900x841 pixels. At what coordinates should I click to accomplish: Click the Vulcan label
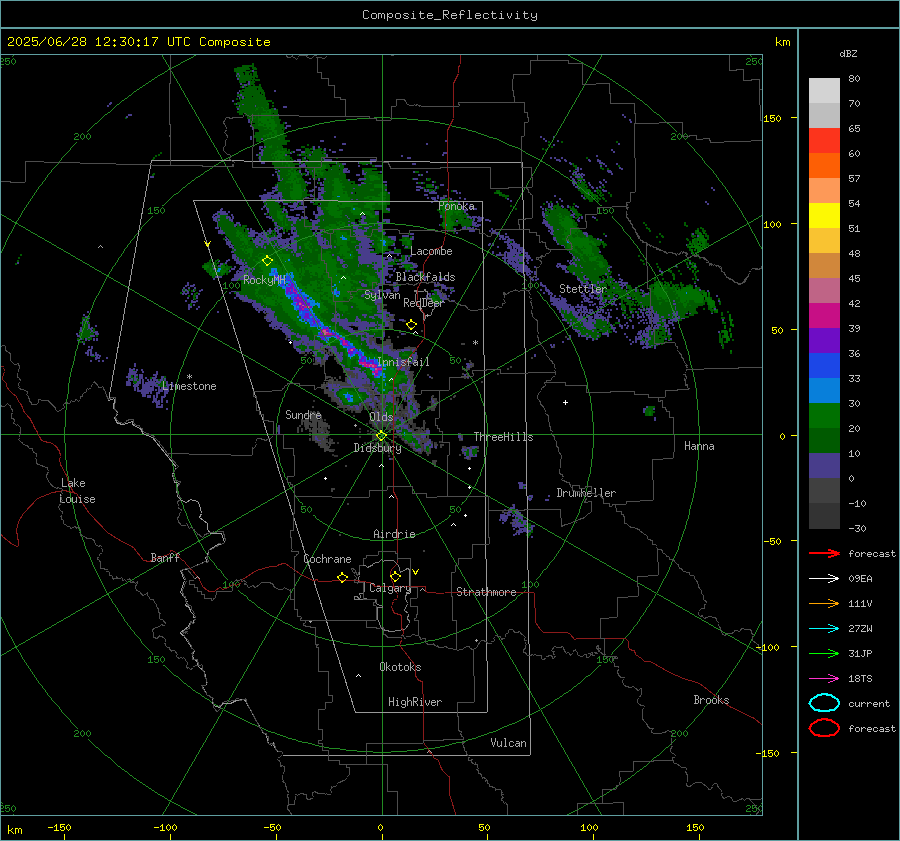pos(509,743)
